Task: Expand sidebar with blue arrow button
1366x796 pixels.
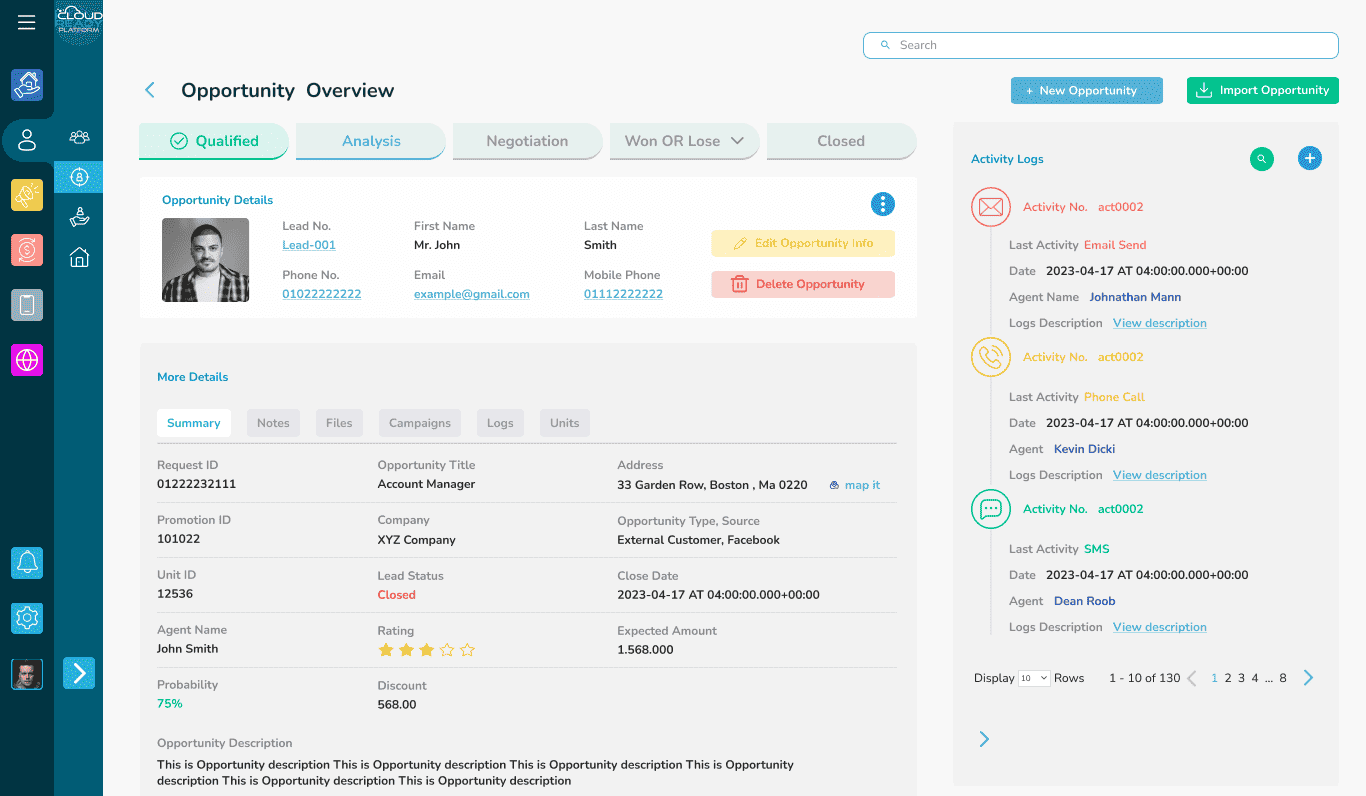Action: (x=79, y=673)
